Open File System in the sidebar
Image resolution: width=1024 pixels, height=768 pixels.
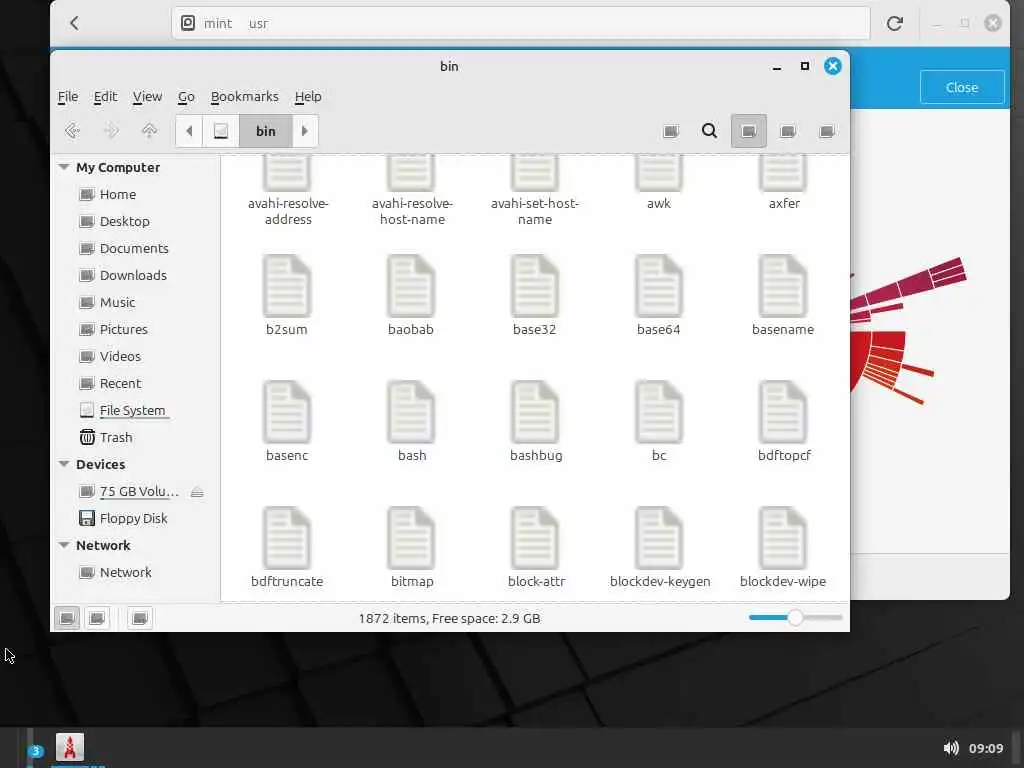(132, 410)
